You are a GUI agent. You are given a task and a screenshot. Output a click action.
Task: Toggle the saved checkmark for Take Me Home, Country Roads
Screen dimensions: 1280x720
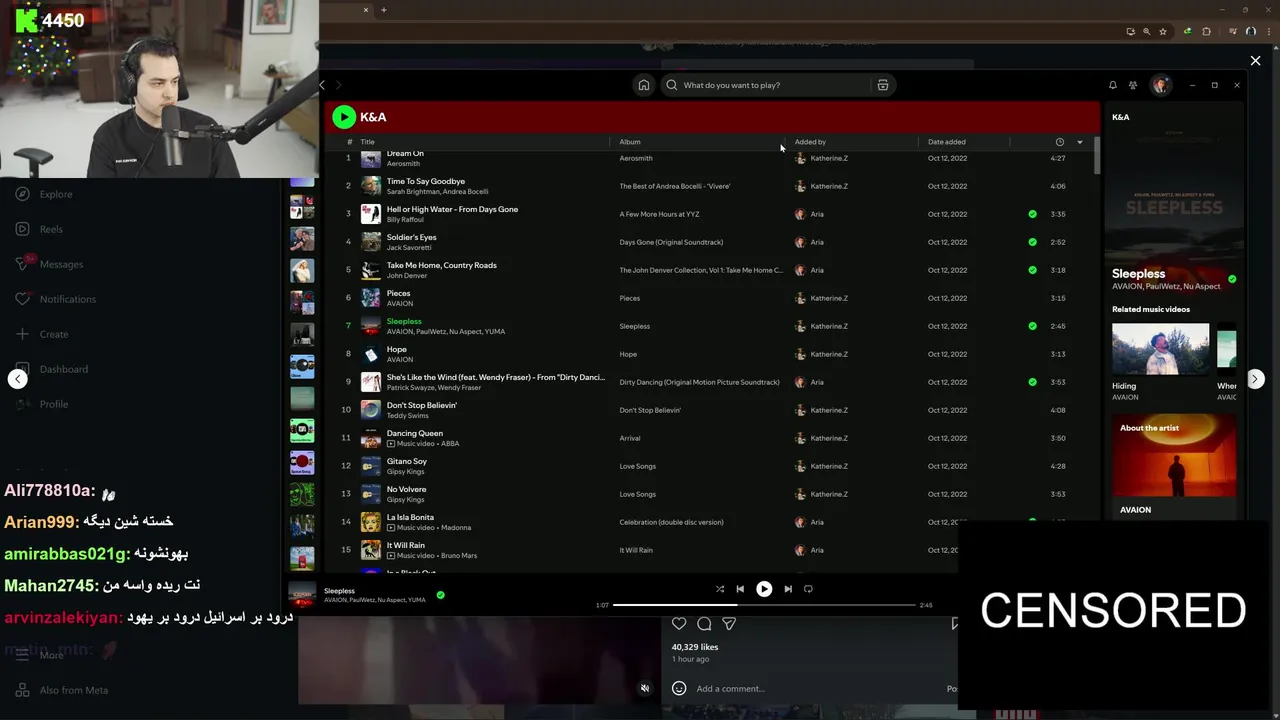point(1033,270)
